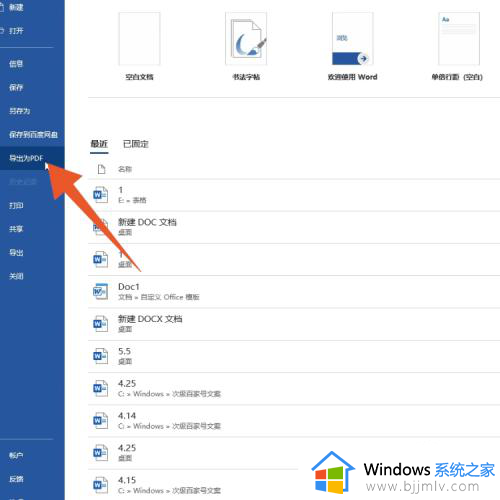Screen dimensions: 500x500
Task: Switch to the 最近 tab
Action: coord(99,144)
